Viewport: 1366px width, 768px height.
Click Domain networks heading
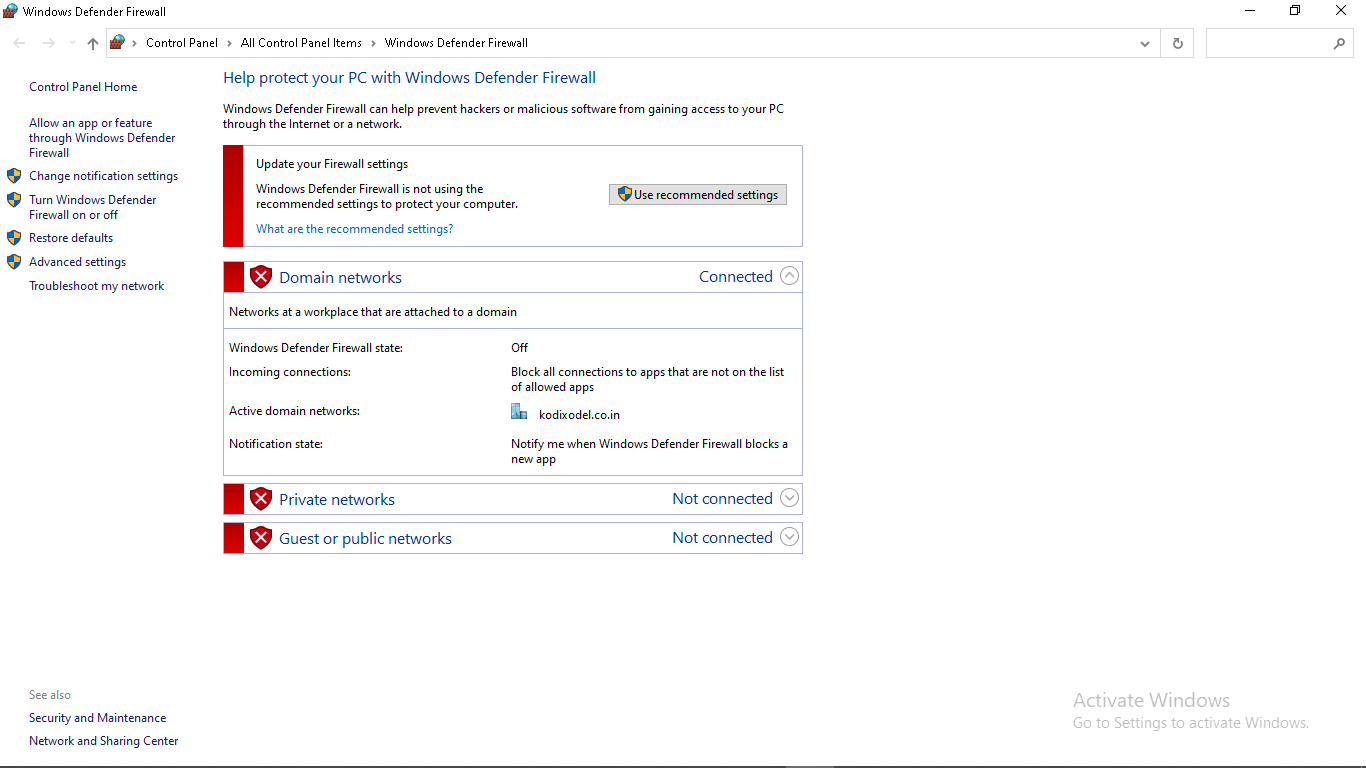click(x=340, y=278)
